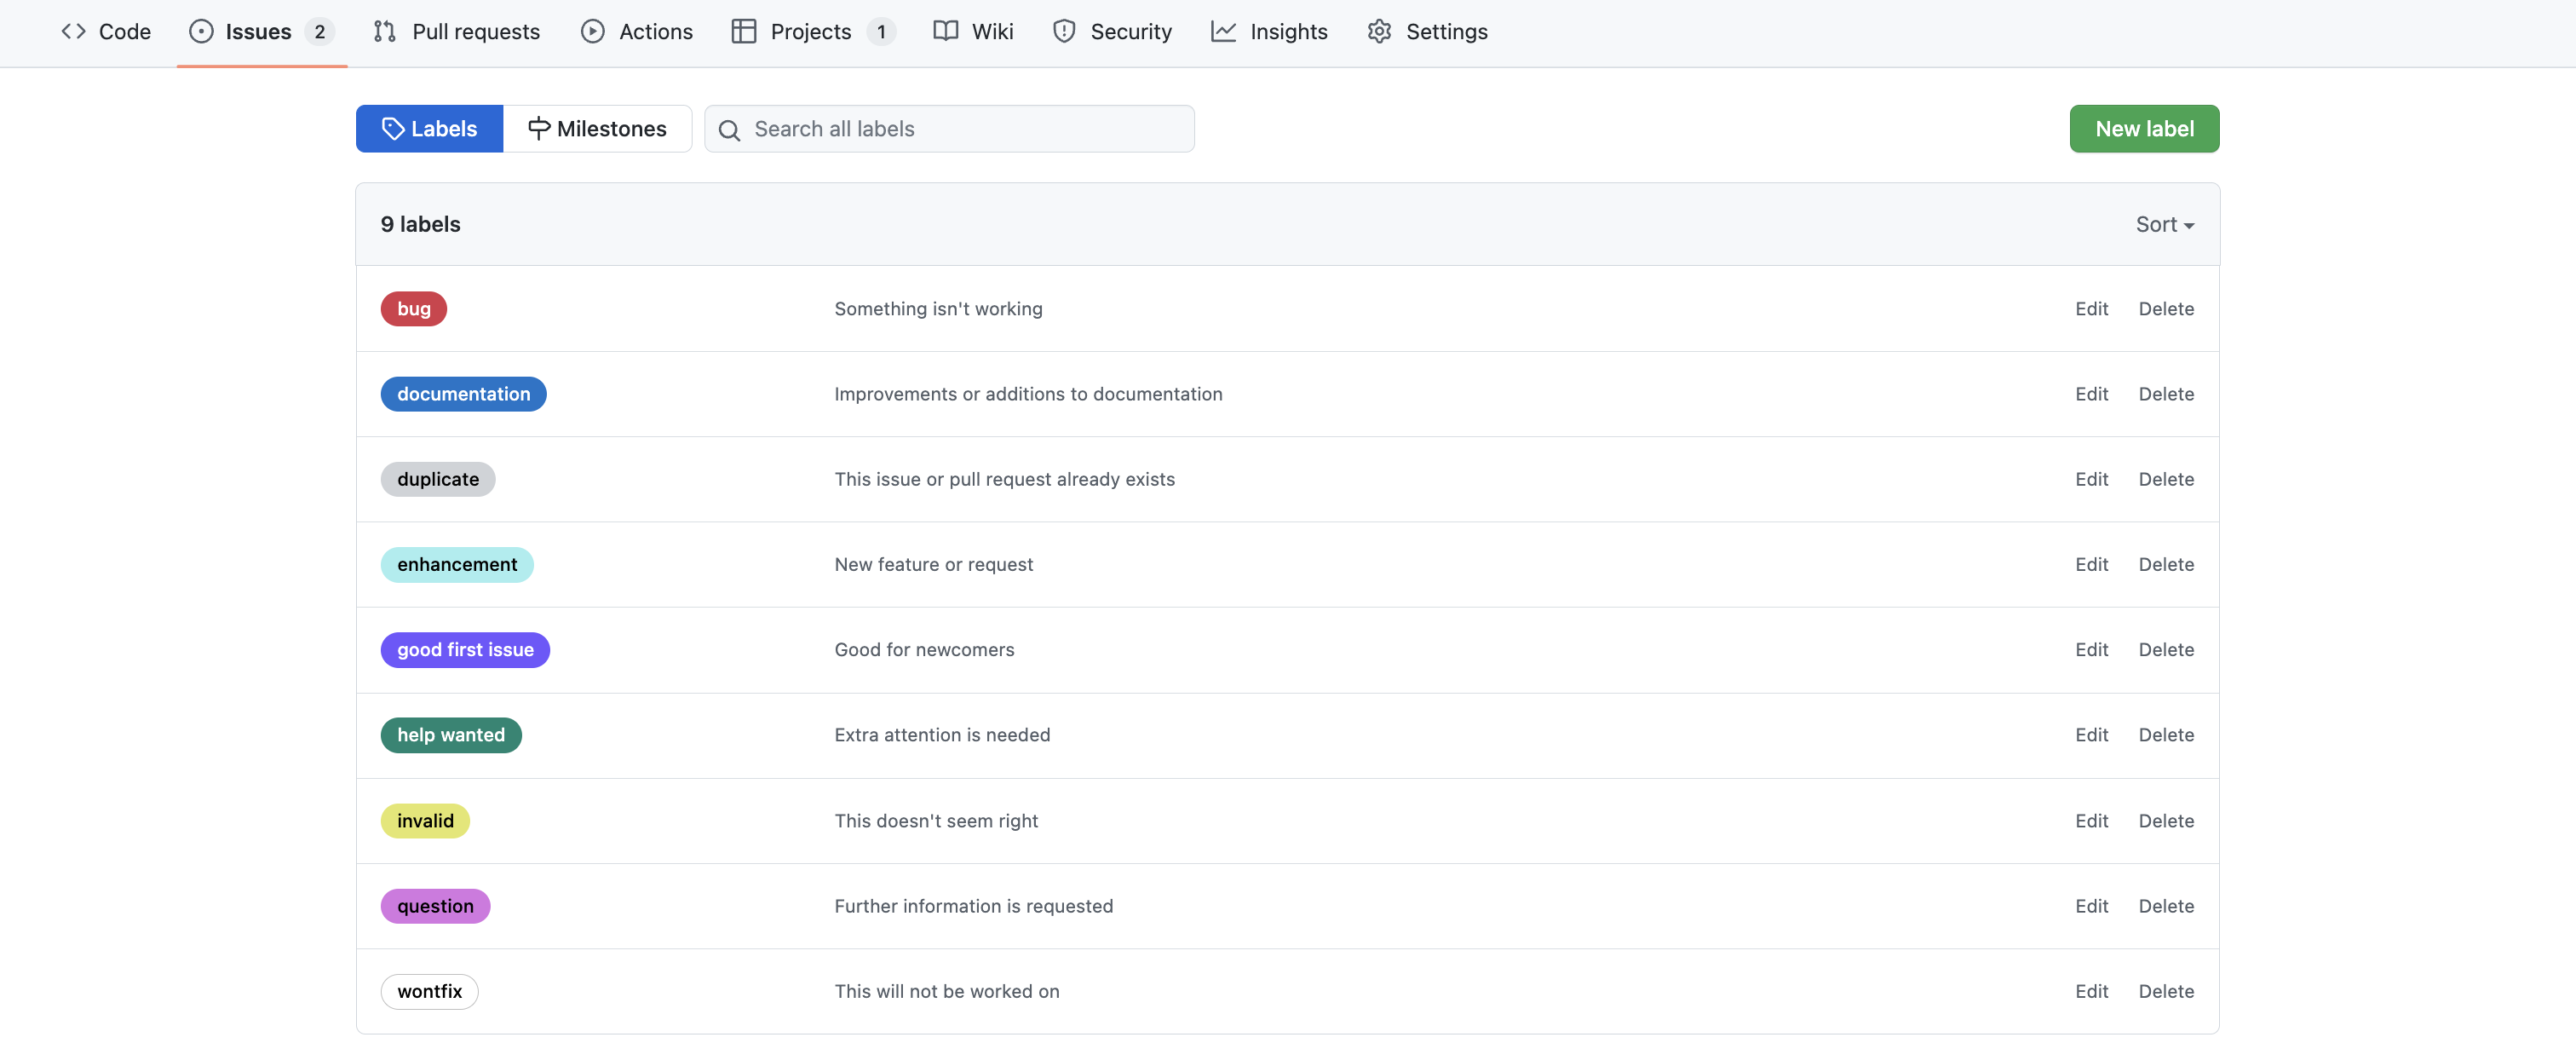Open the Insights graph icon

(1223, 31)
